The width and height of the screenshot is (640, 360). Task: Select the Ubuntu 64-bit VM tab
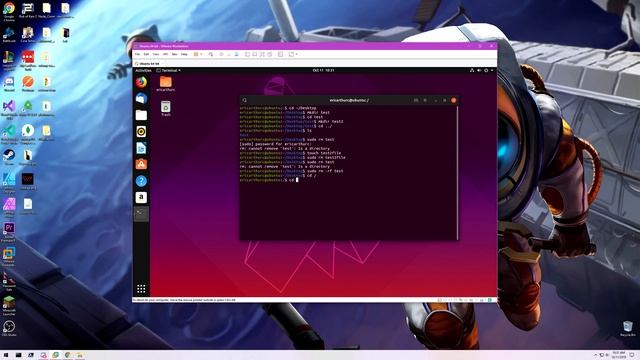[147, 64]
